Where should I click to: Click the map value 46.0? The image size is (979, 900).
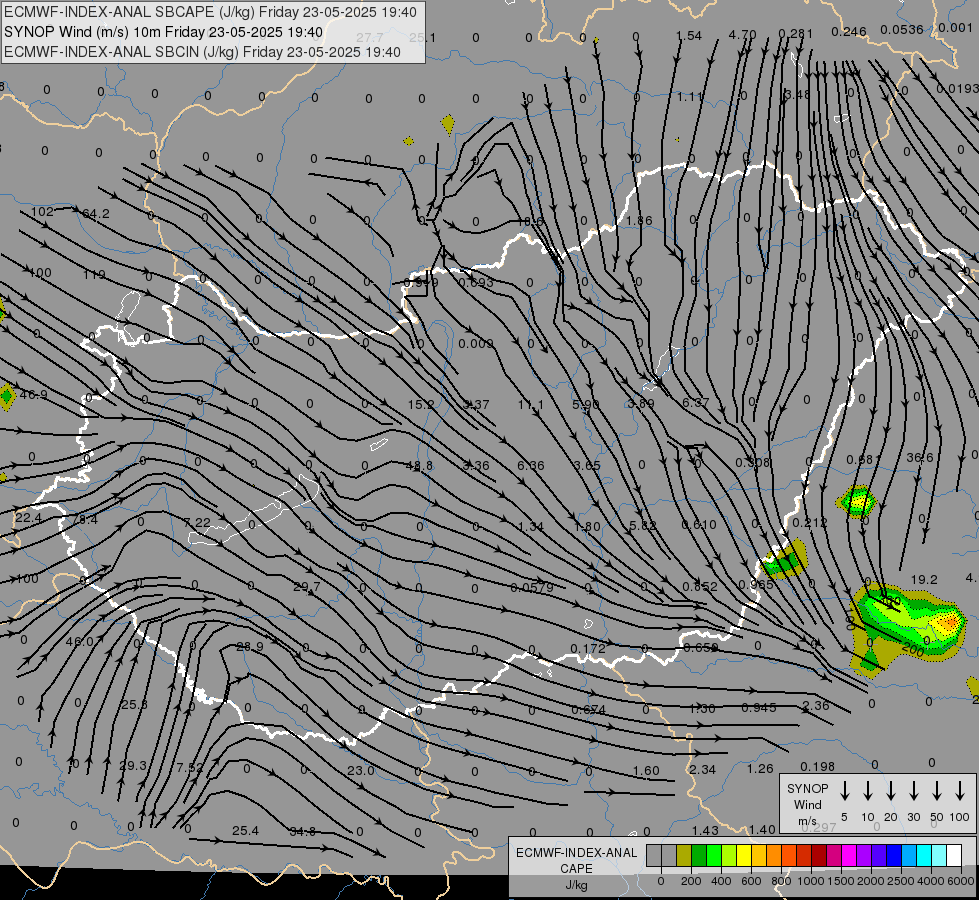(79, 641)
